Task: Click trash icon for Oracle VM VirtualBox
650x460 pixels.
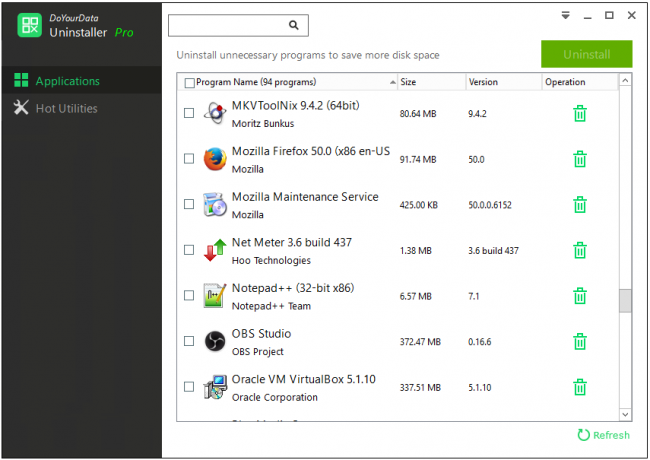Action: coord(579,387)
